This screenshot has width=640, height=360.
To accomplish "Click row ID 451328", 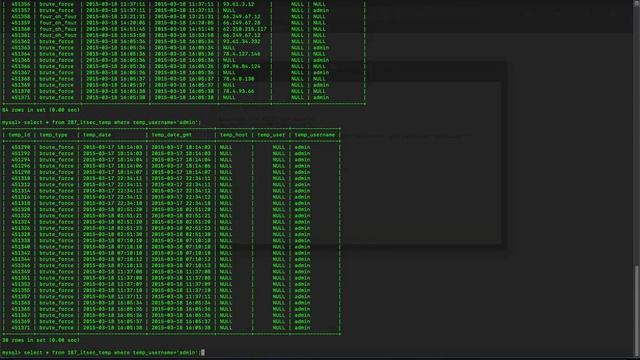I will tap(21, 234).
